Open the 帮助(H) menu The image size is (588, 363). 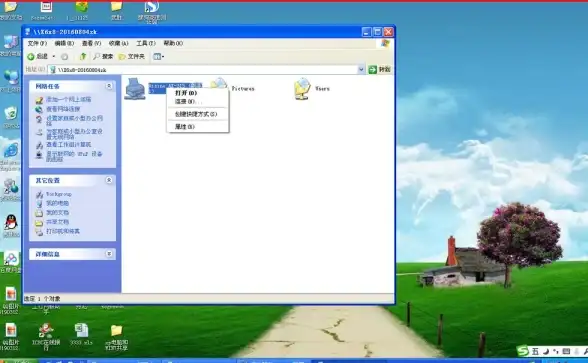173,44
